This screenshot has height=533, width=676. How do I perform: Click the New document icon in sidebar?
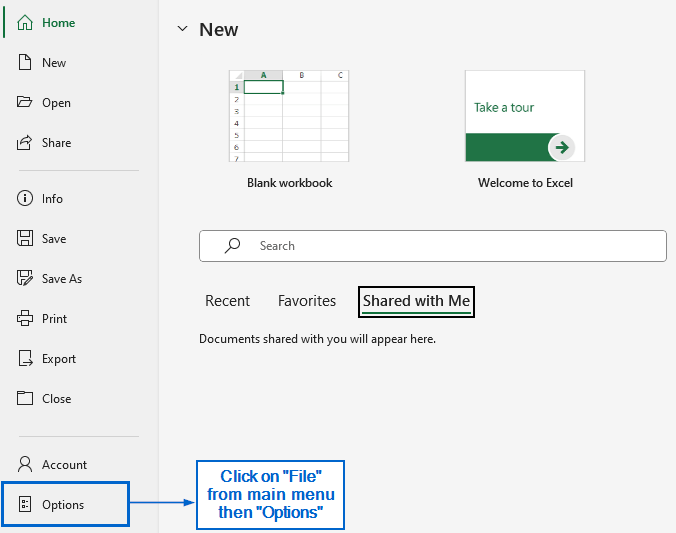point(25,63)
